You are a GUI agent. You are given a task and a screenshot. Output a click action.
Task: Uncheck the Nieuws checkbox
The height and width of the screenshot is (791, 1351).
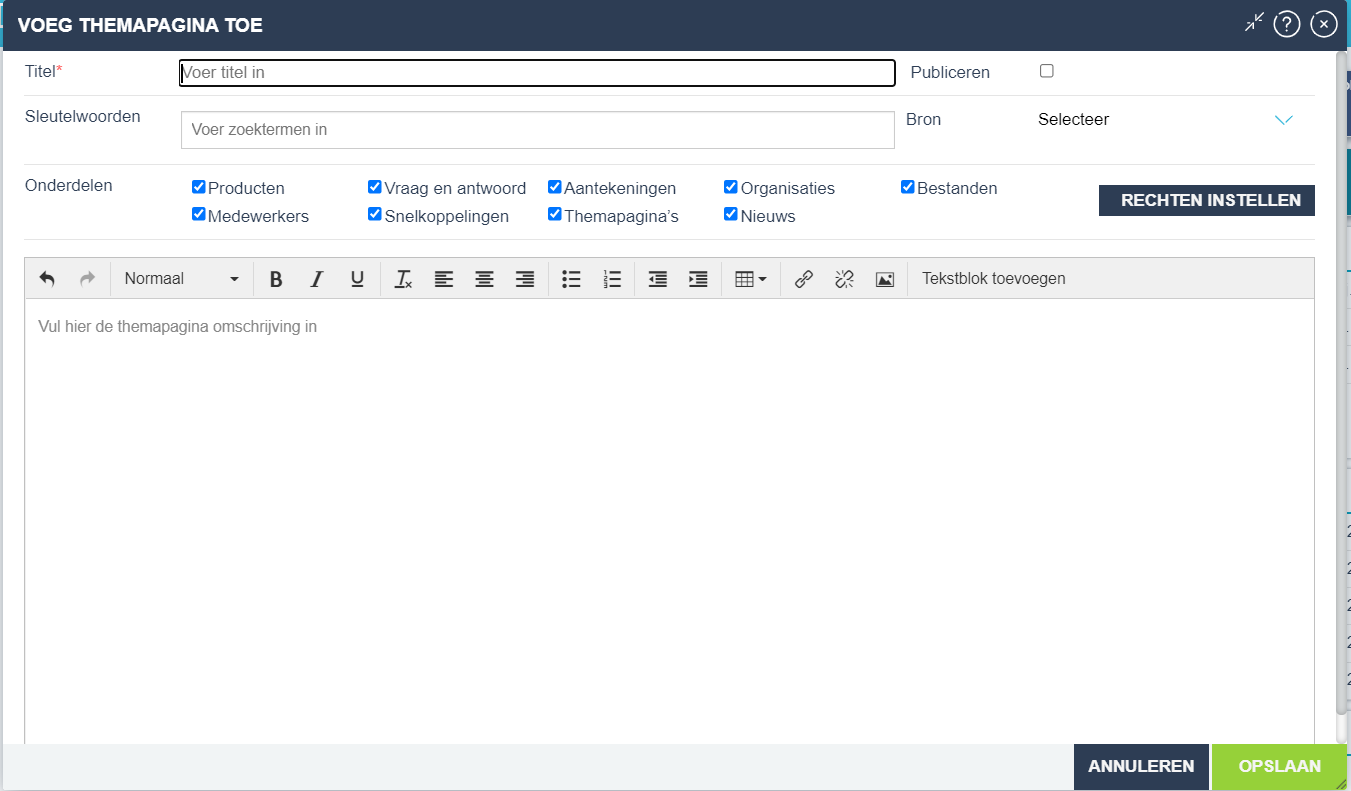point(730,214)
